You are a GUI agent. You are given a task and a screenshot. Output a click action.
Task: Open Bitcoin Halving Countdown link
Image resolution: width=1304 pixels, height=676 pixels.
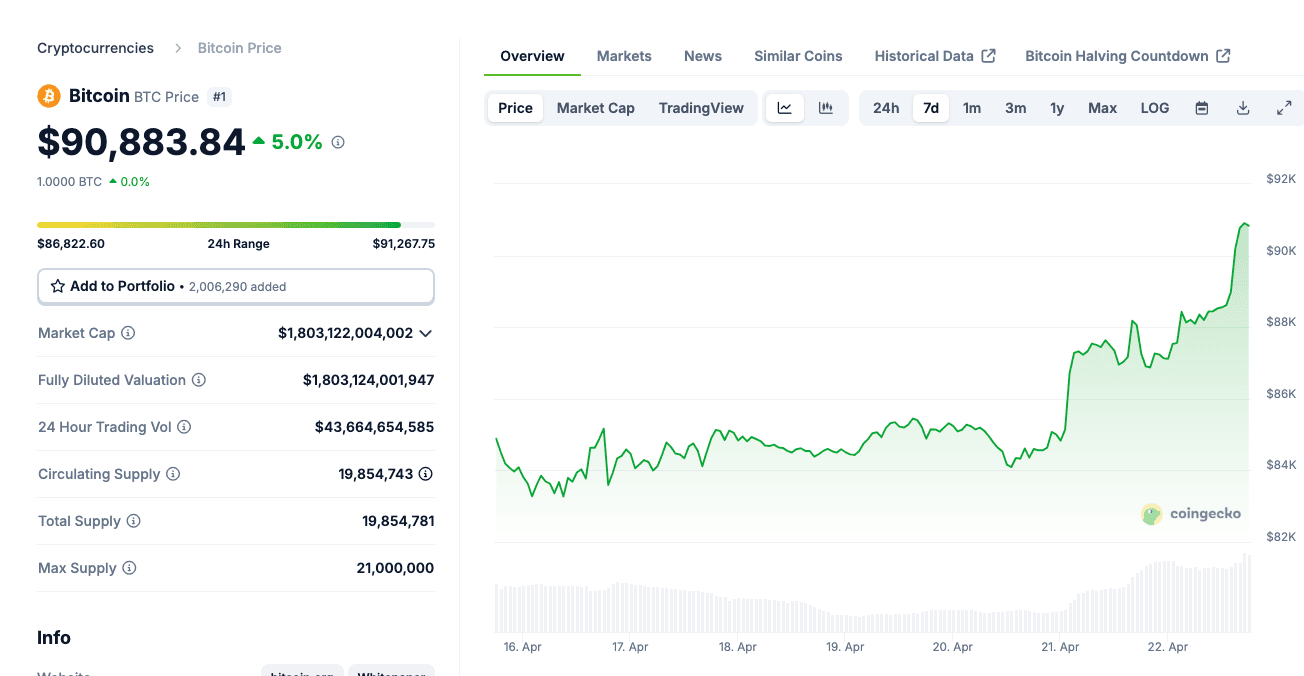(1128, 56)
